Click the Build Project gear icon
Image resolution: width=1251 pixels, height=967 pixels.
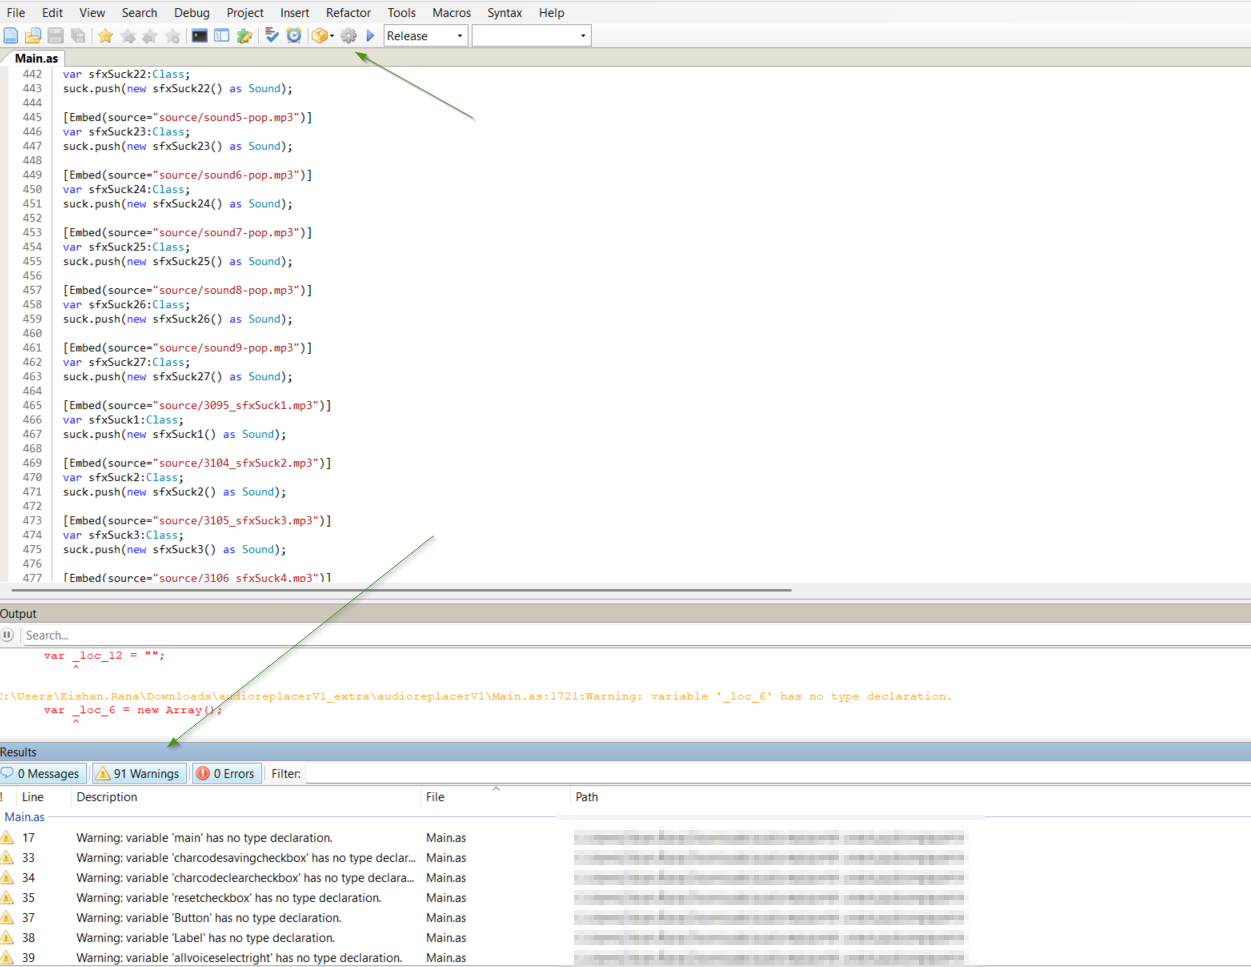pos(348,36)
